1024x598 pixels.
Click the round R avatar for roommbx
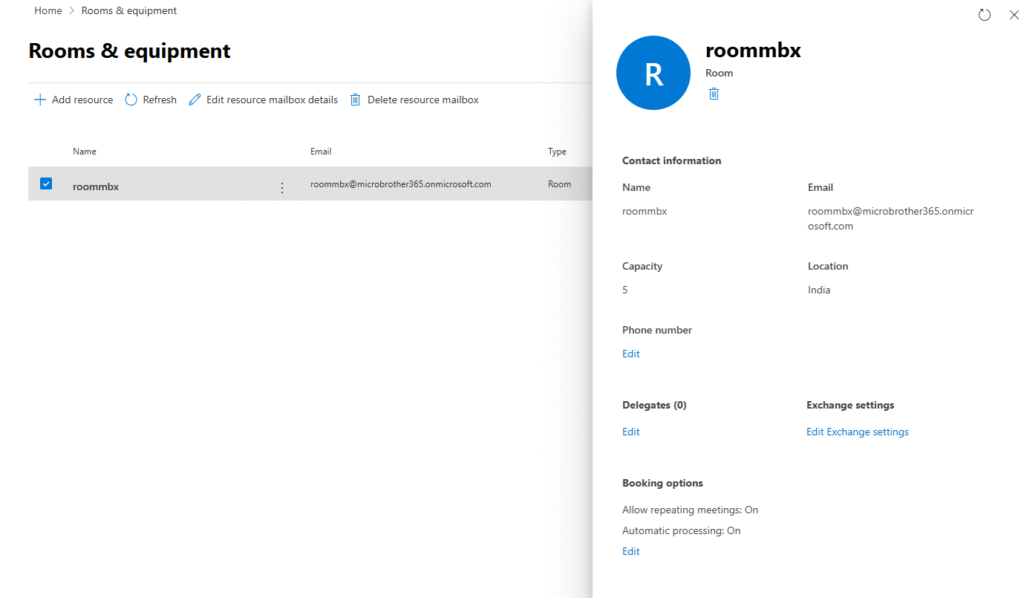coord(653,73)
